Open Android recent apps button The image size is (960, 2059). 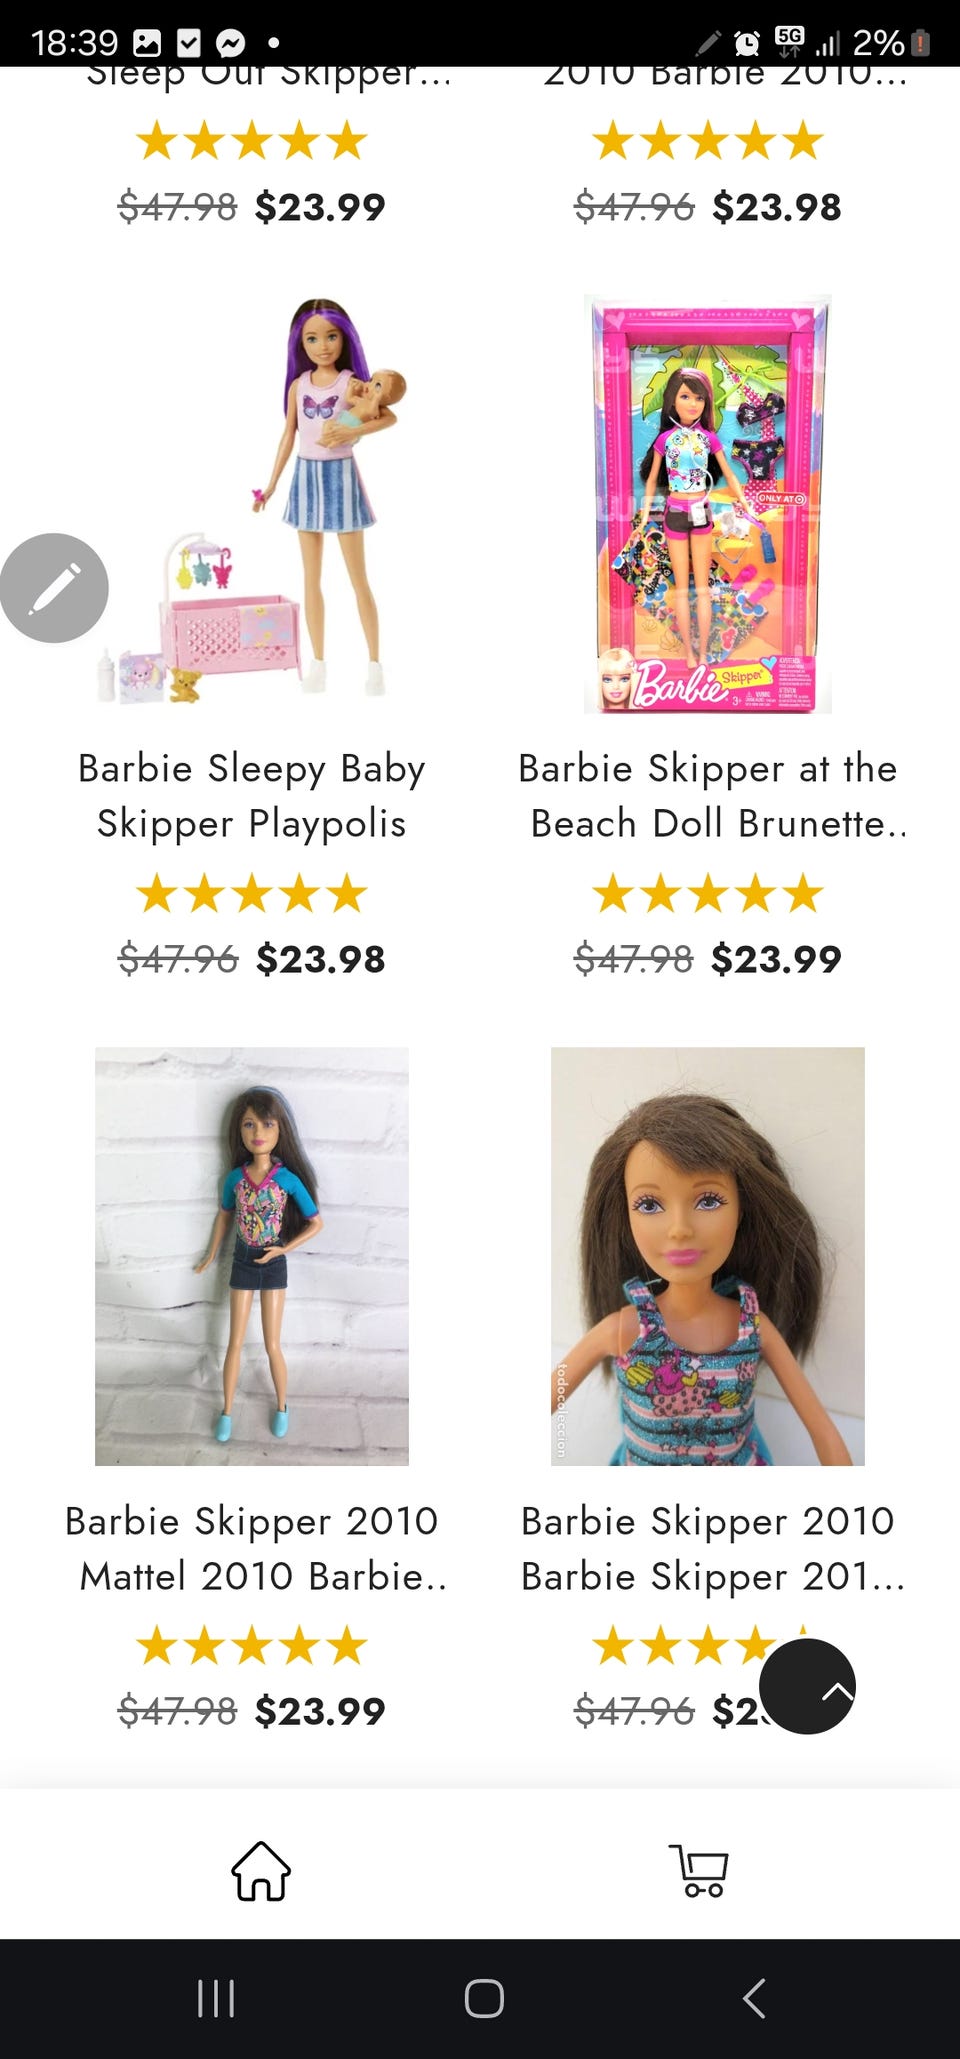click(216, 1998)
